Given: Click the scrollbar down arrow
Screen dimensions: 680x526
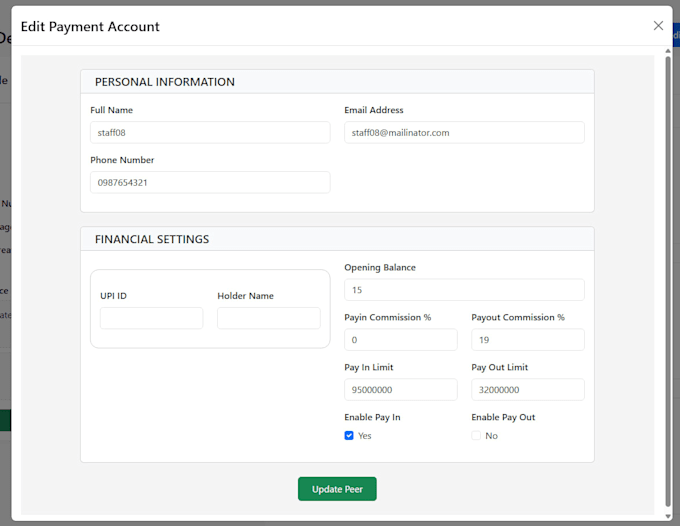Looking at the screenshot, I should pos(668,516).
